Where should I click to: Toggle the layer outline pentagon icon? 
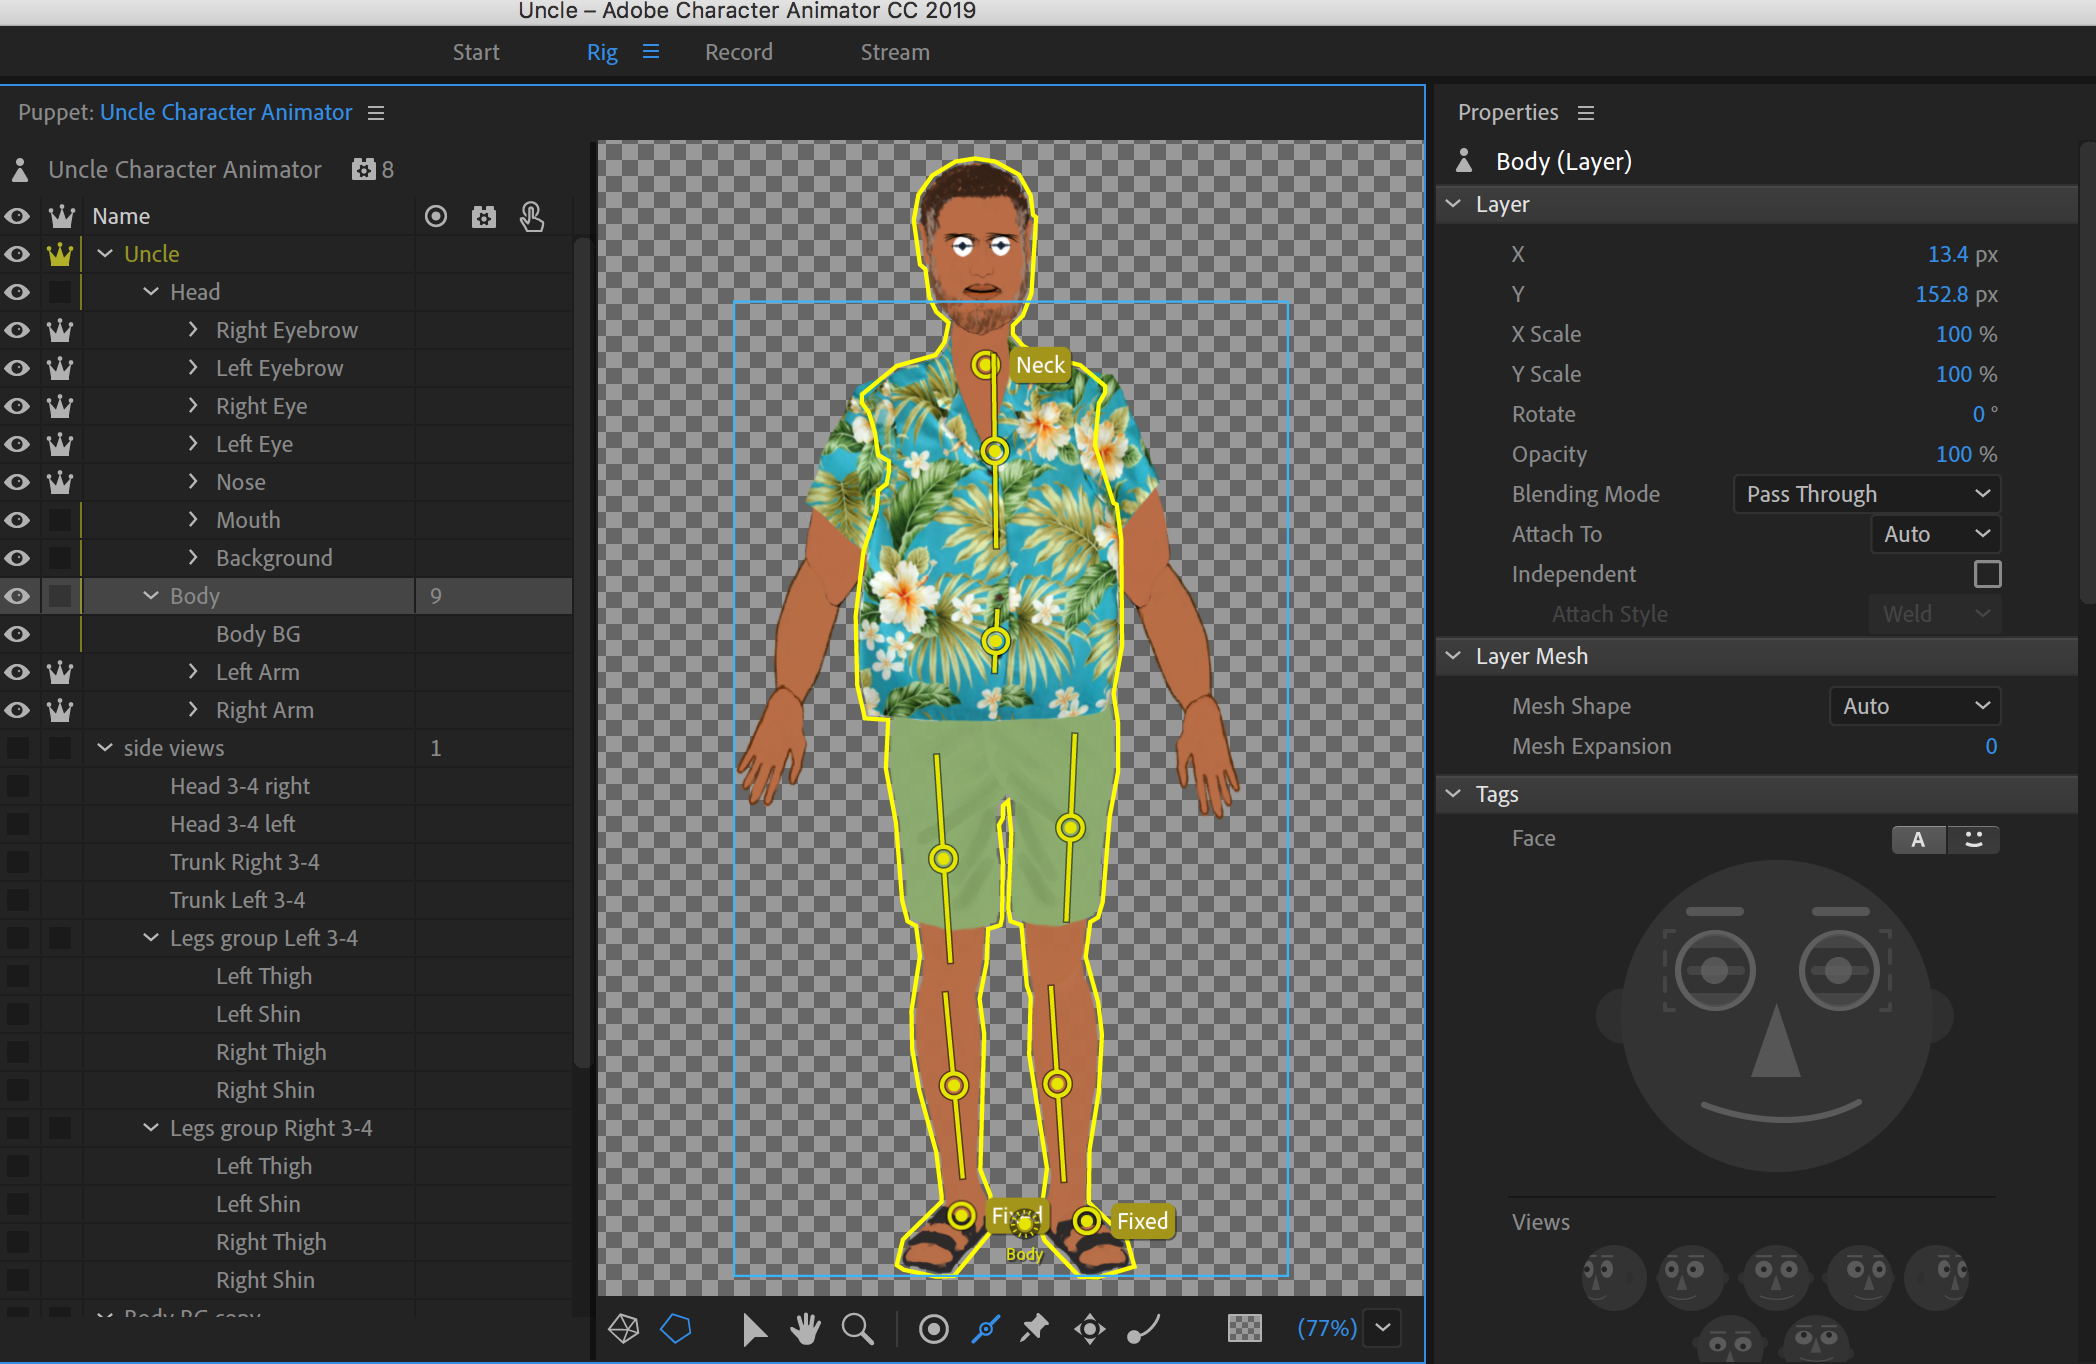[x=676, y=1329]
